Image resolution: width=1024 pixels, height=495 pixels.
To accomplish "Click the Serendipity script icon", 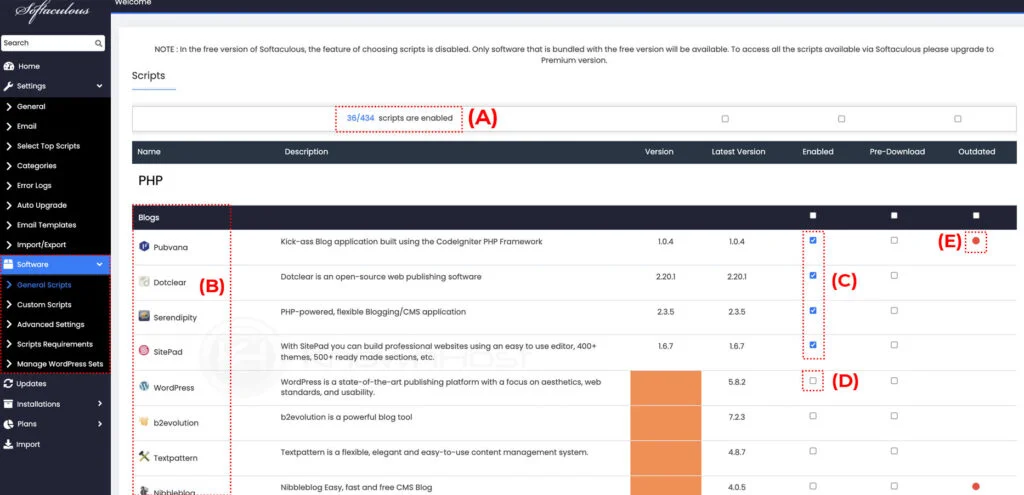I will [x=144, y=317].
